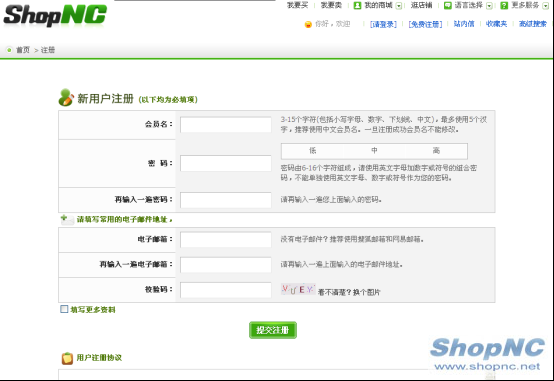The image size is (554, 381).
Task: Click the [请登录] login link
Action: click(383, 24)
